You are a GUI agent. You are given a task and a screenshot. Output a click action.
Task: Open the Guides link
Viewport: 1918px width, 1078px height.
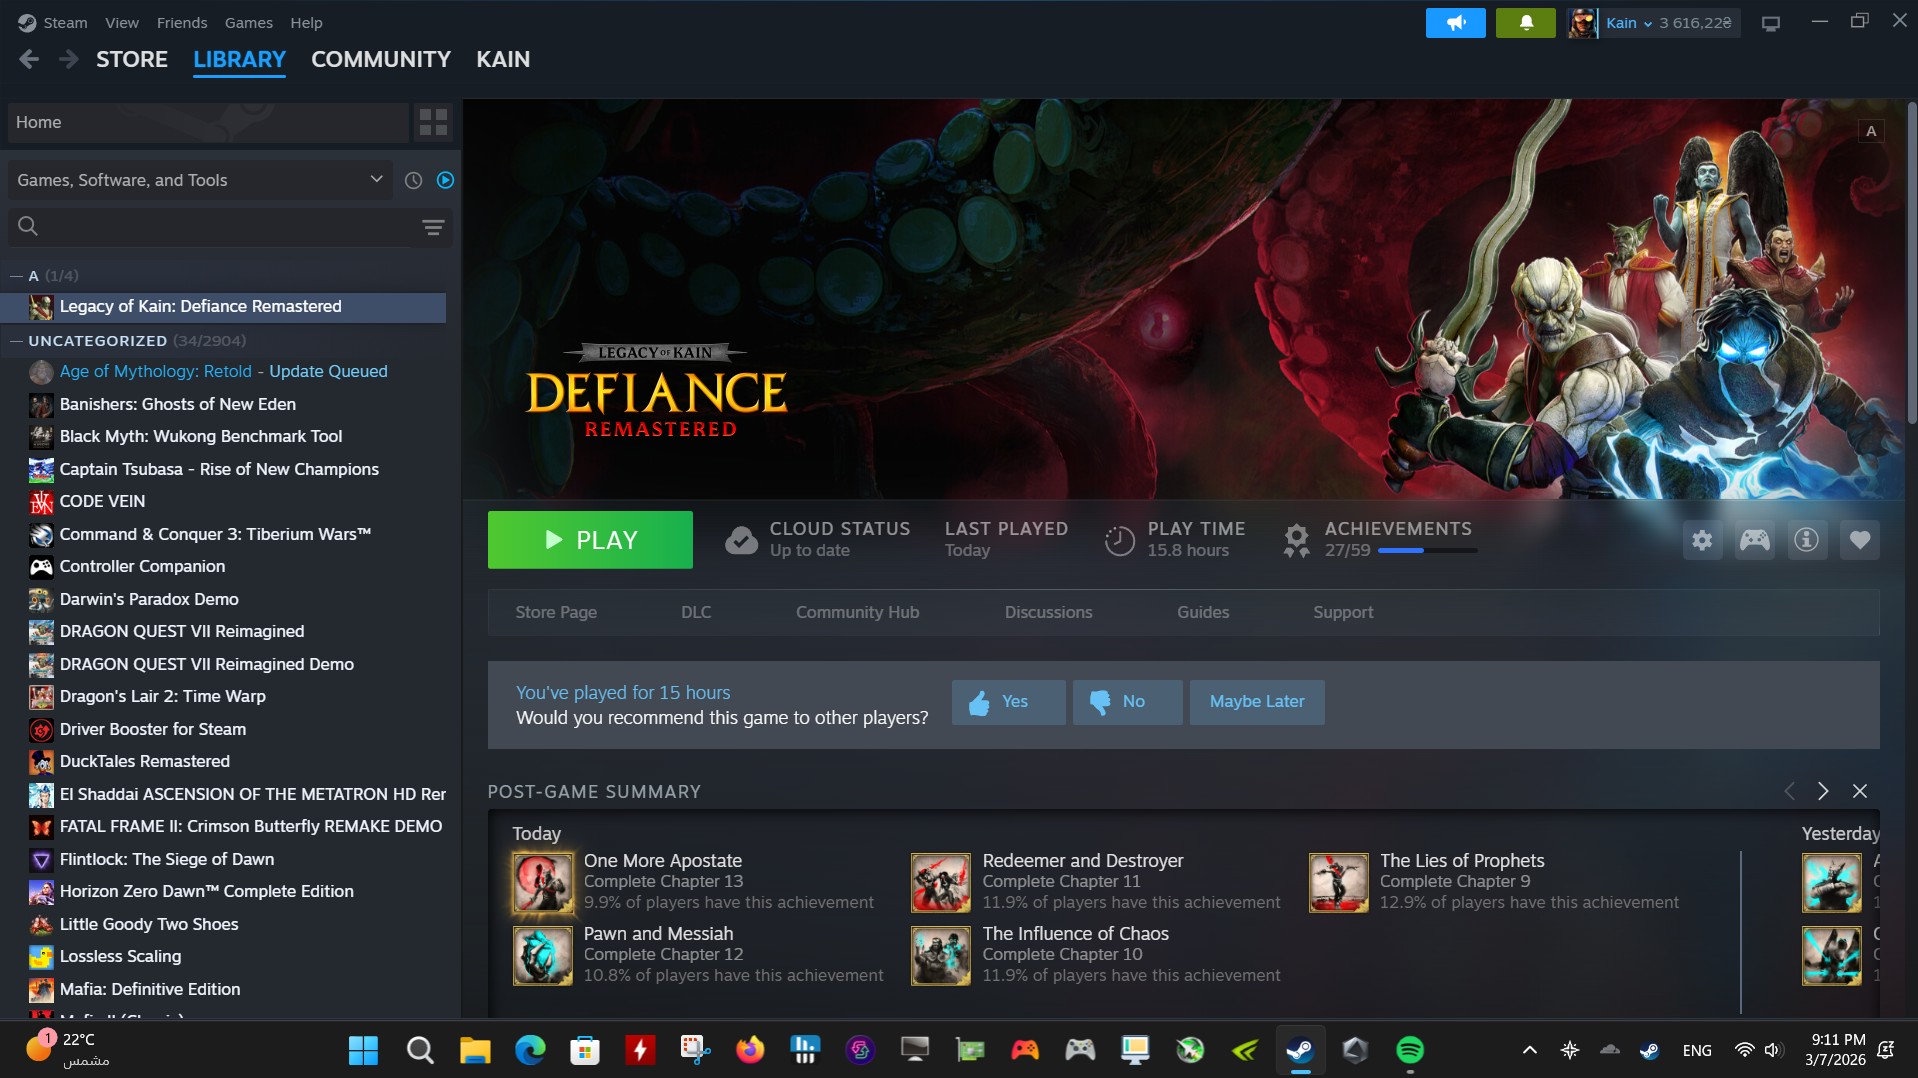(1203, 612)
